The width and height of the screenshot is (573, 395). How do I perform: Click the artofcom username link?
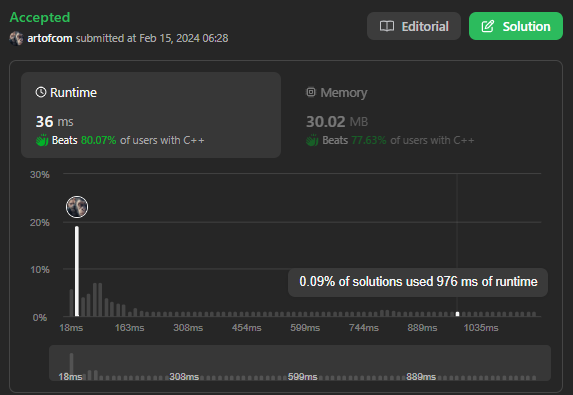50,38
